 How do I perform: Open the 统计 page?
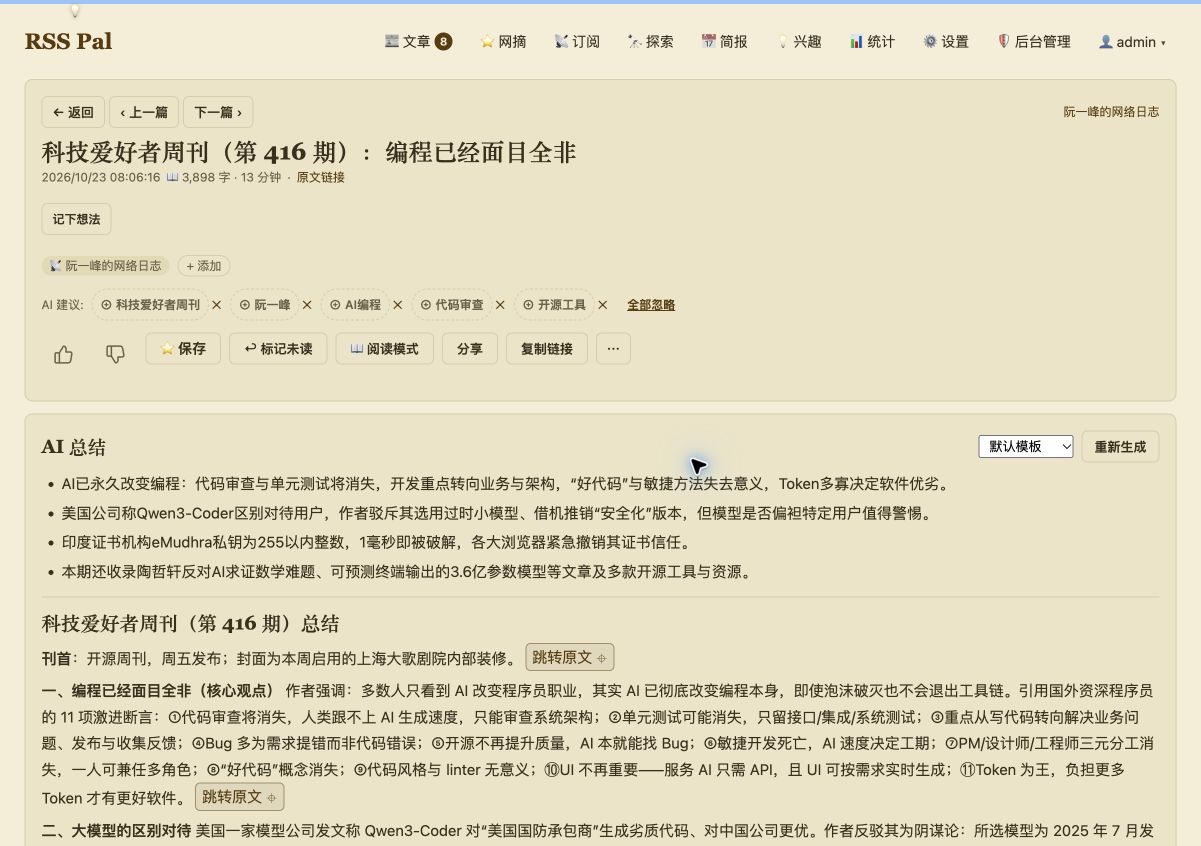pyautogui.click(x=872, y=42)
